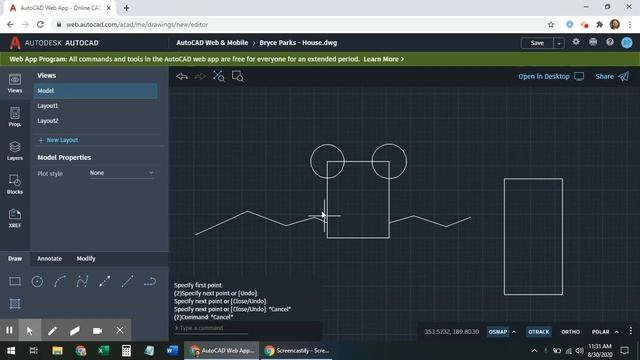Screen dimensions: 640x360
Task: Open the user account avatar
Action: [627, 42]
